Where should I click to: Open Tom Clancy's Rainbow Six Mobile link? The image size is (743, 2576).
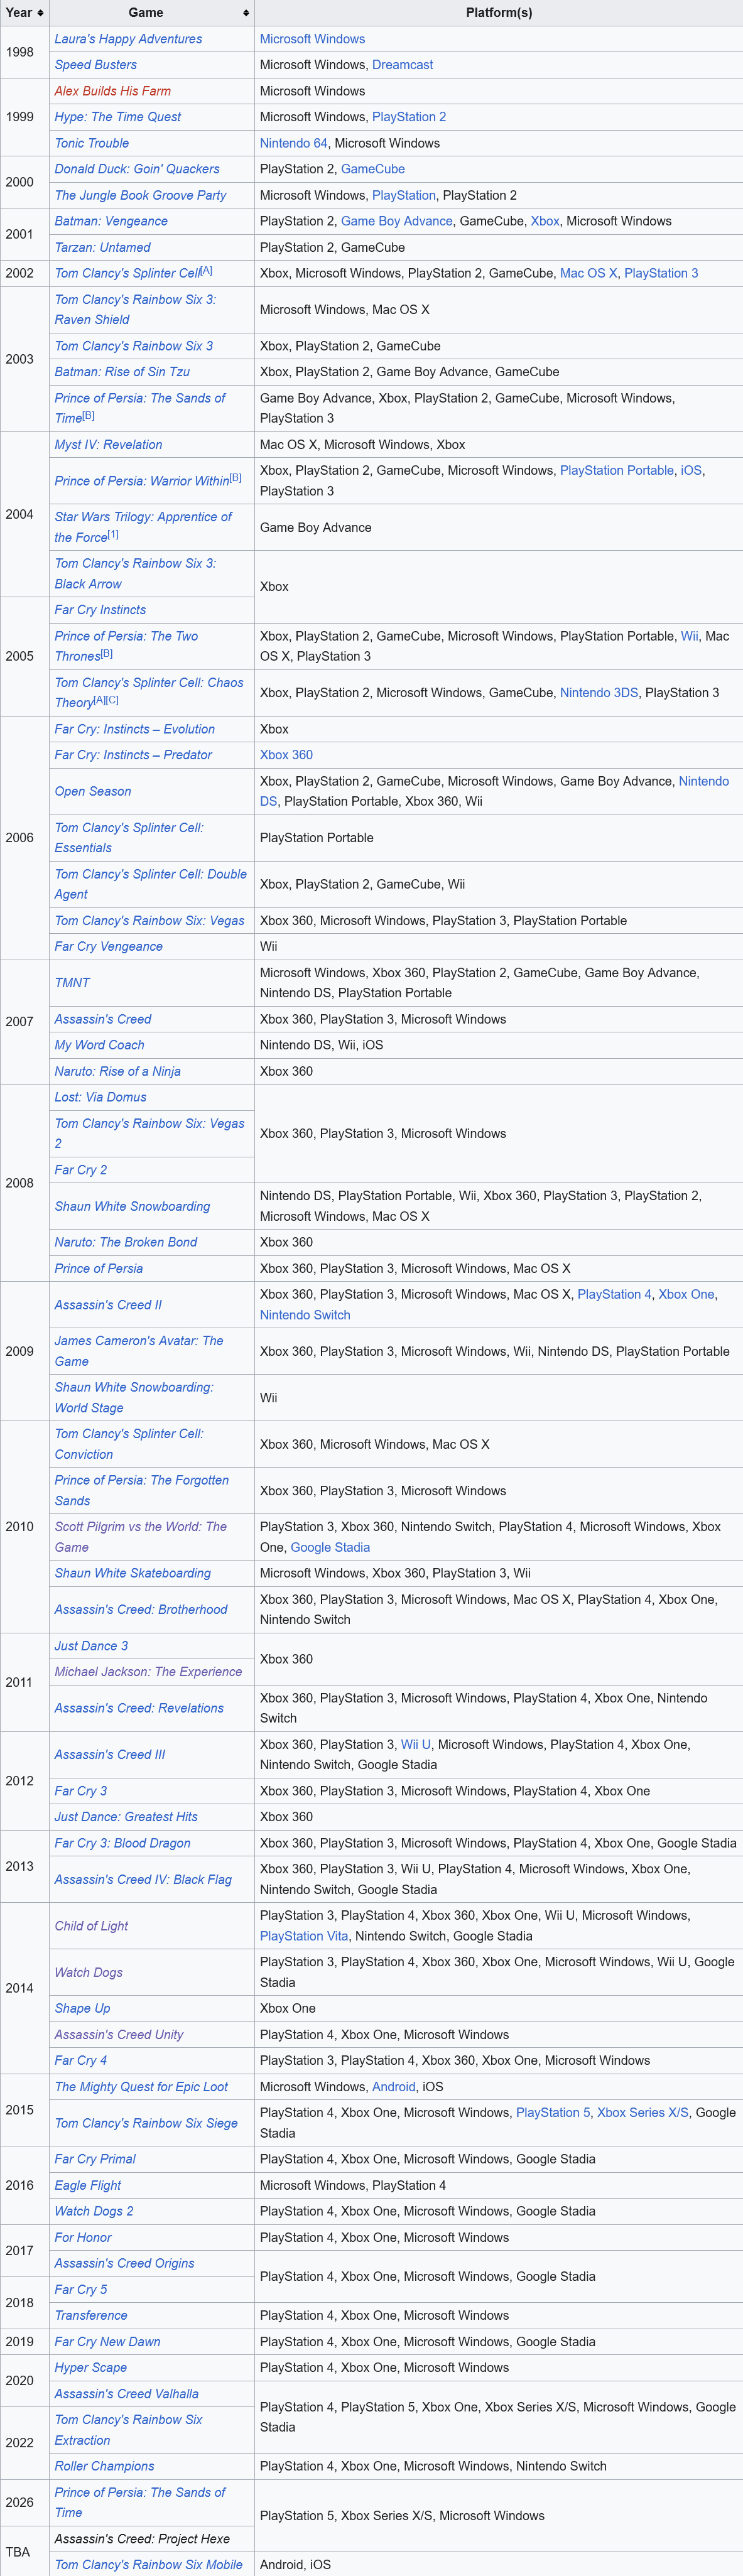pos(148,2564)
